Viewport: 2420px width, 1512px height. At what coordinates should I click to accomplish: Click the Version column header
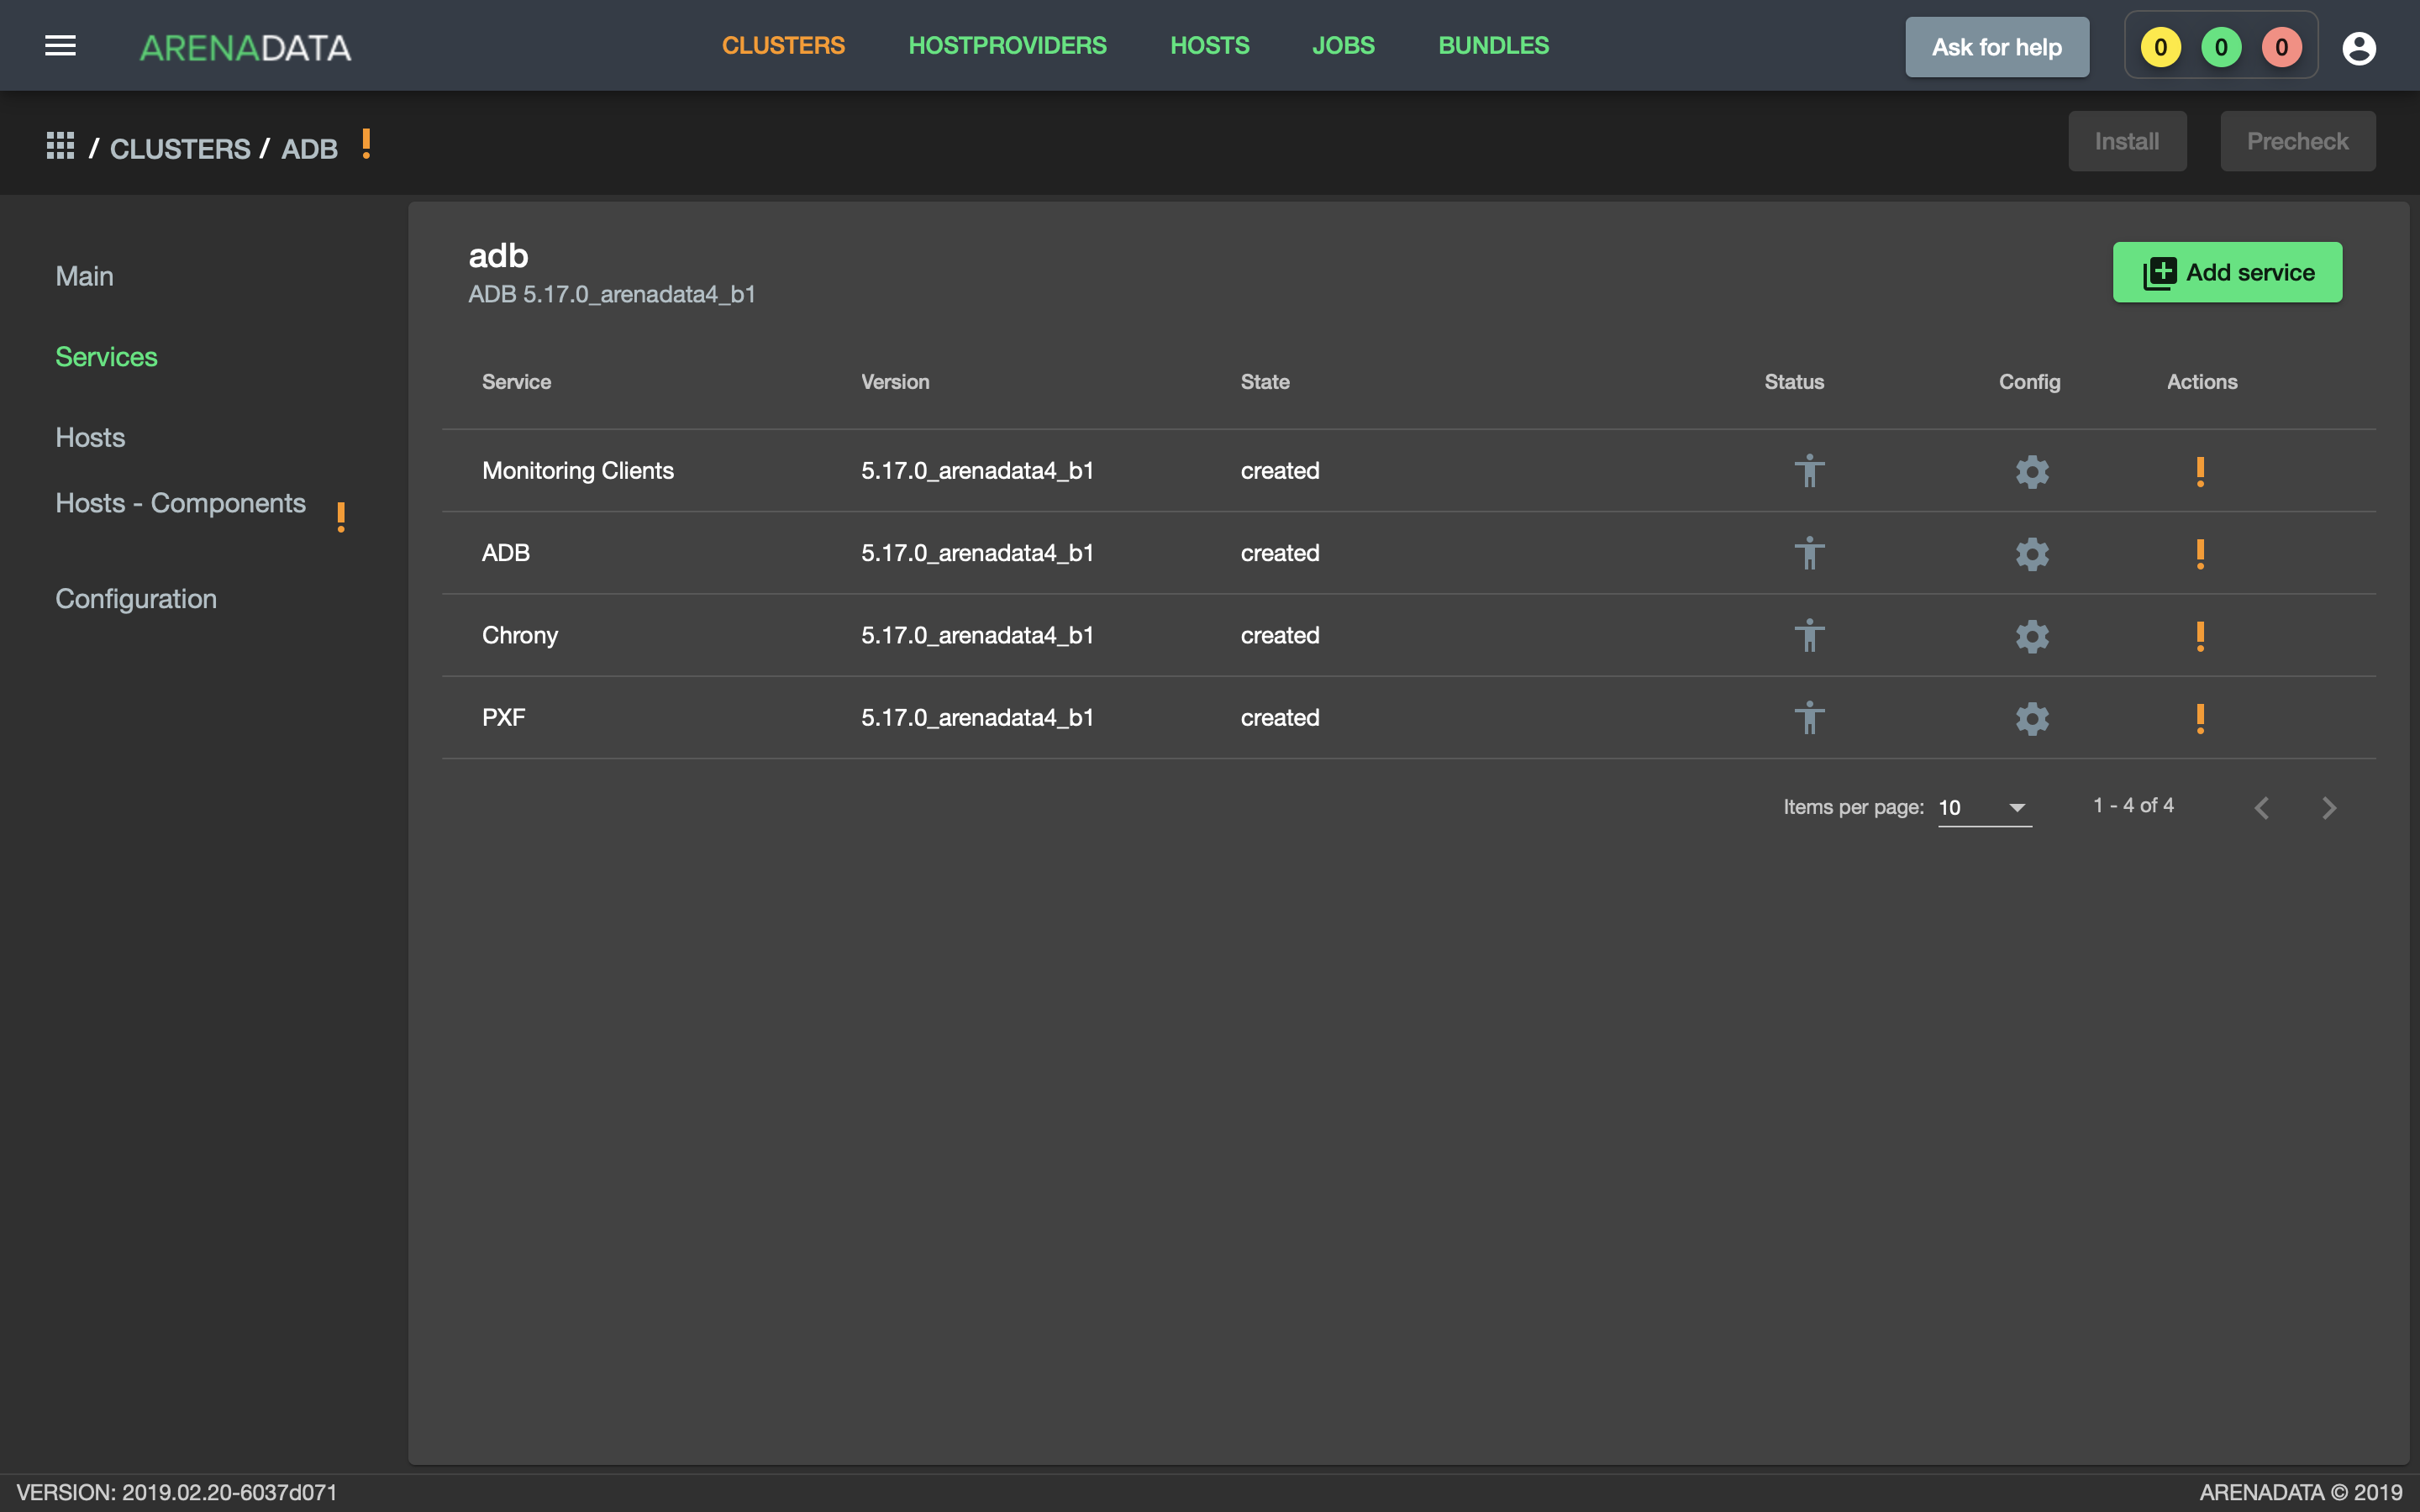pyautogui.click(x=895, y=382)
